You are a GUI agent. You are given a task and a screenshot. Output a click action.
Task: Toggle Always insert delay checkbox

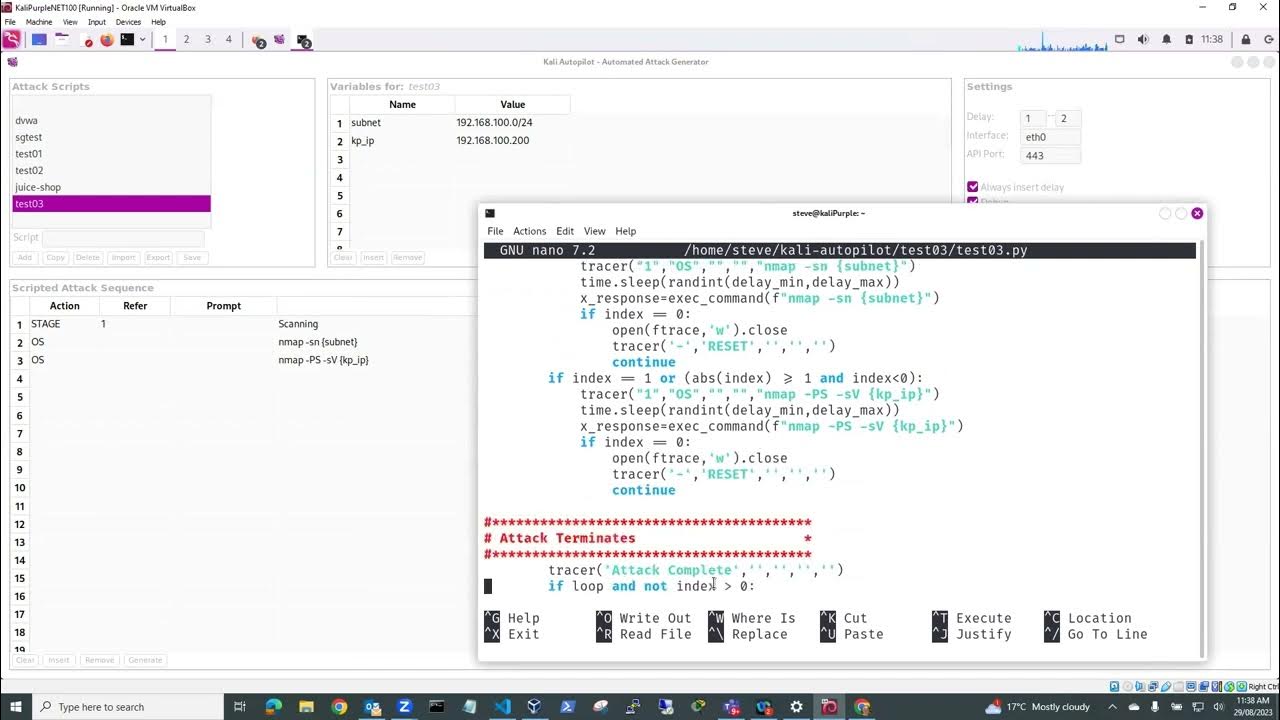(x=972, y=187)
